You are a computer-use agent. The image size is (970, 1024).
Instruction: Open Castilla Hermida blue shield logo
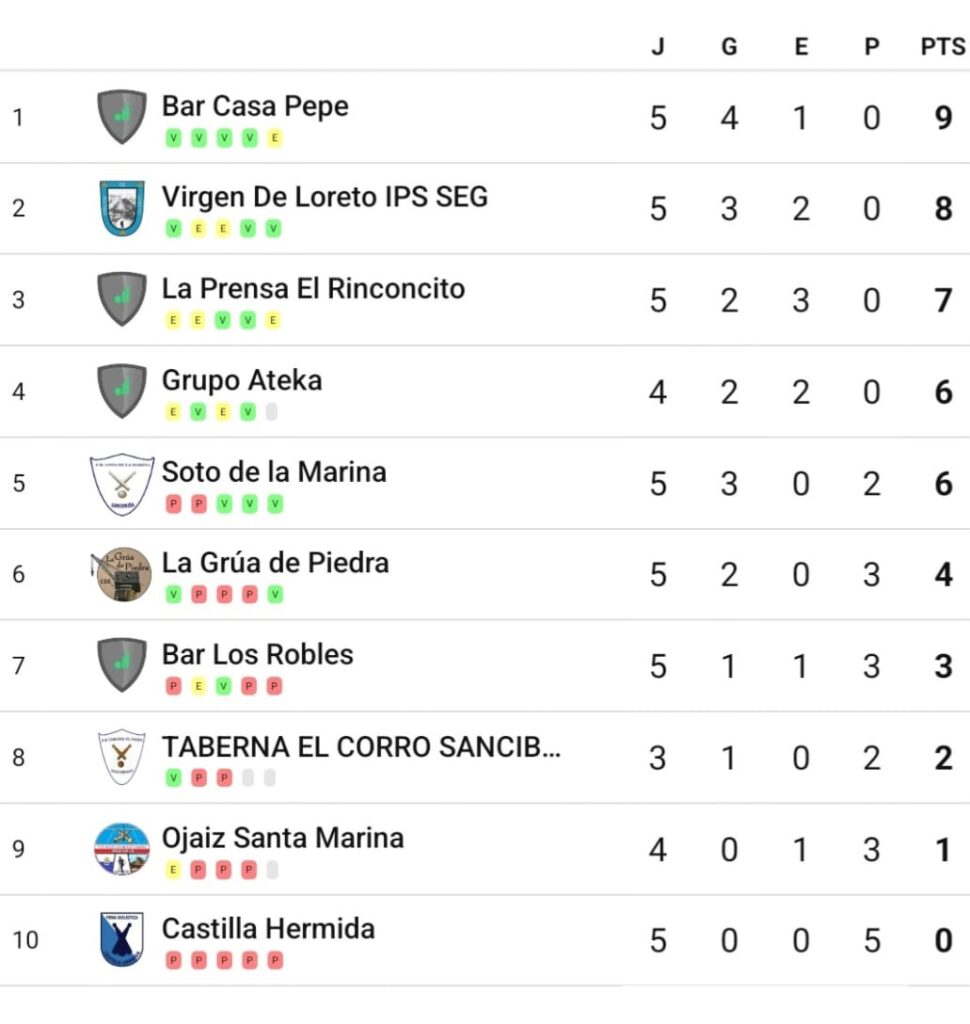point(121,940)
